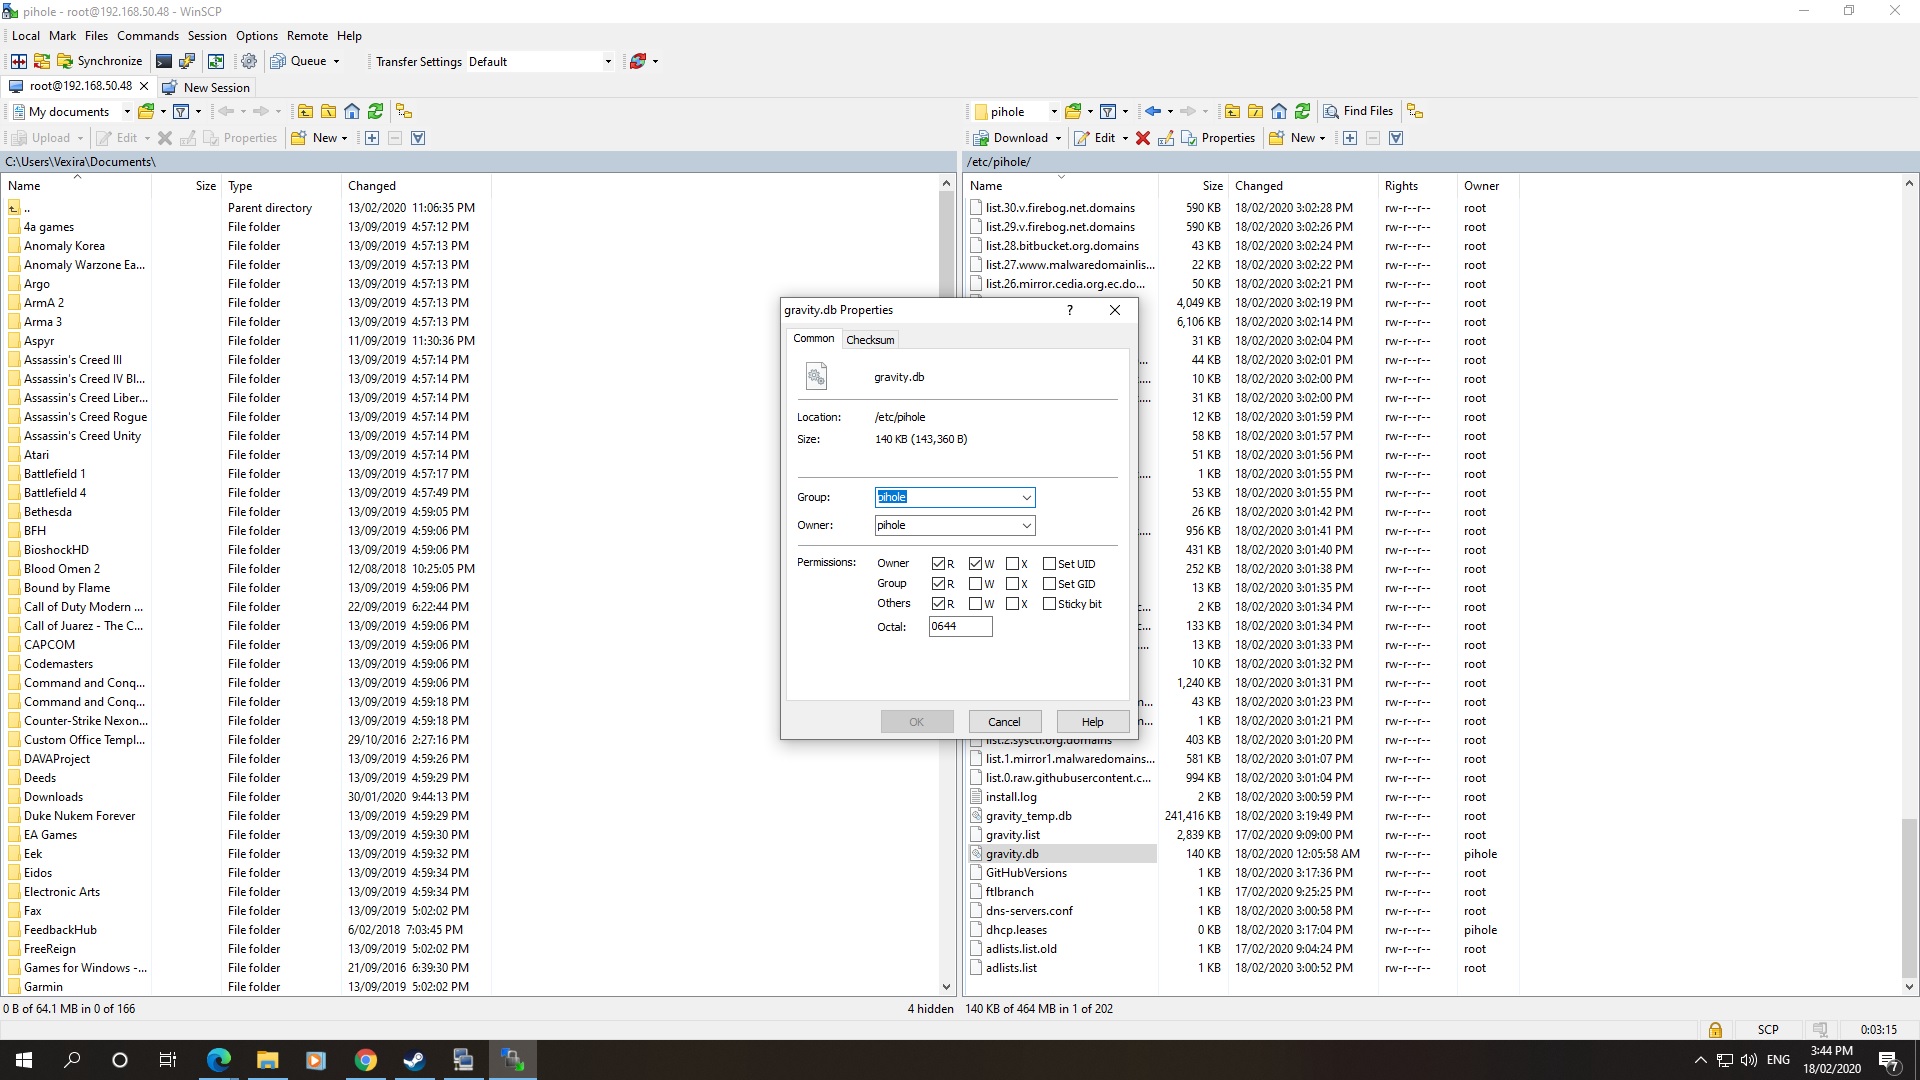Screen dimensions: 1920x1080
Task: Open the Commands menu
Action: pos(147,35)
